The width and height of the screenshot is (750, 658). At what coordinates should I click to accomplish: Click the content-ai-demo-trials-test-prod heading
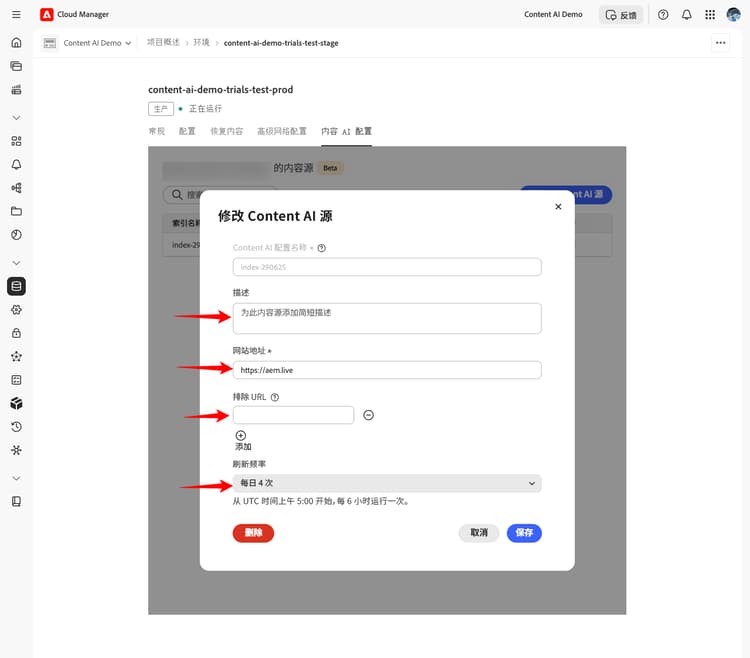click(221, 90)
